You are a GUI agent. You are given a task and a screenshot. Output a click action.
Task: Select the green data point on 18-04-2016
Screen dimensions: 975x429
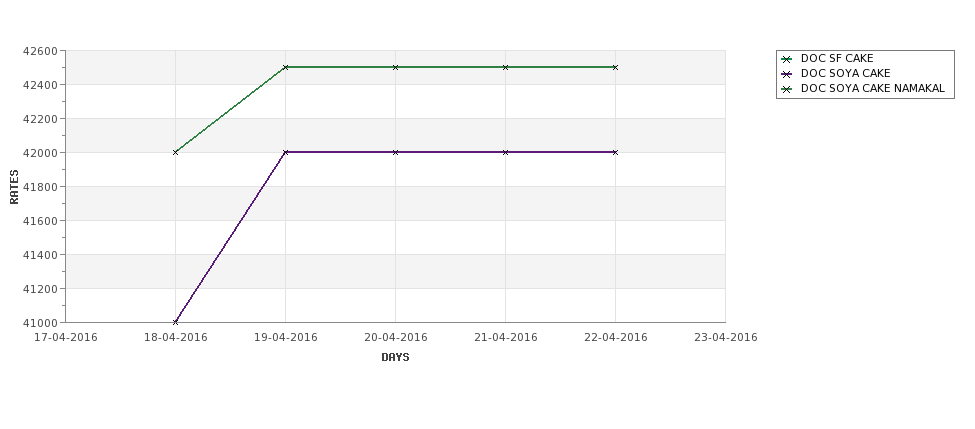click(175, 152)
